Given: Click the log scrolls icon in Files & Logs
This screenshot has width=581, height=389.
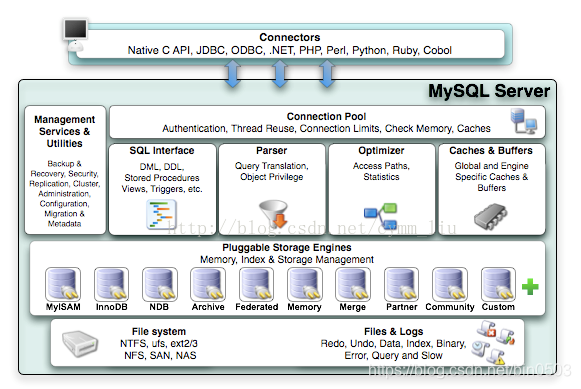Looking at the screenshot, I should pos(493,342).
